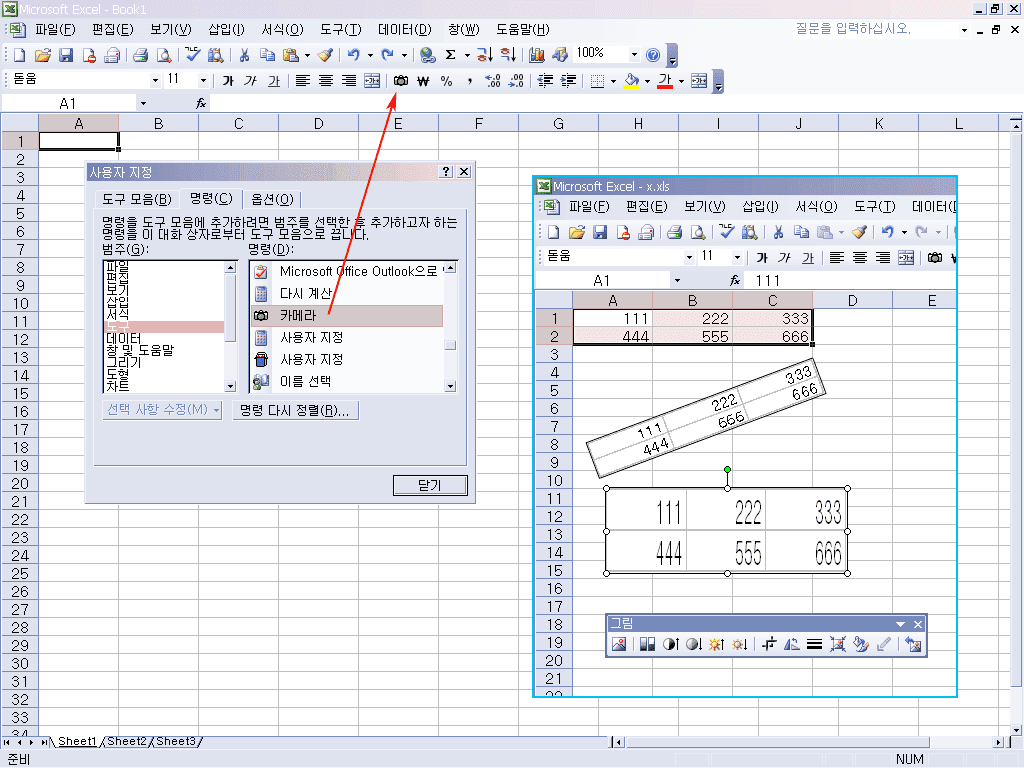Viewport: 1024px width, 768px height.
Task: Open the Name Box dropdown arrow beside A1
Action: pos(143,103)
